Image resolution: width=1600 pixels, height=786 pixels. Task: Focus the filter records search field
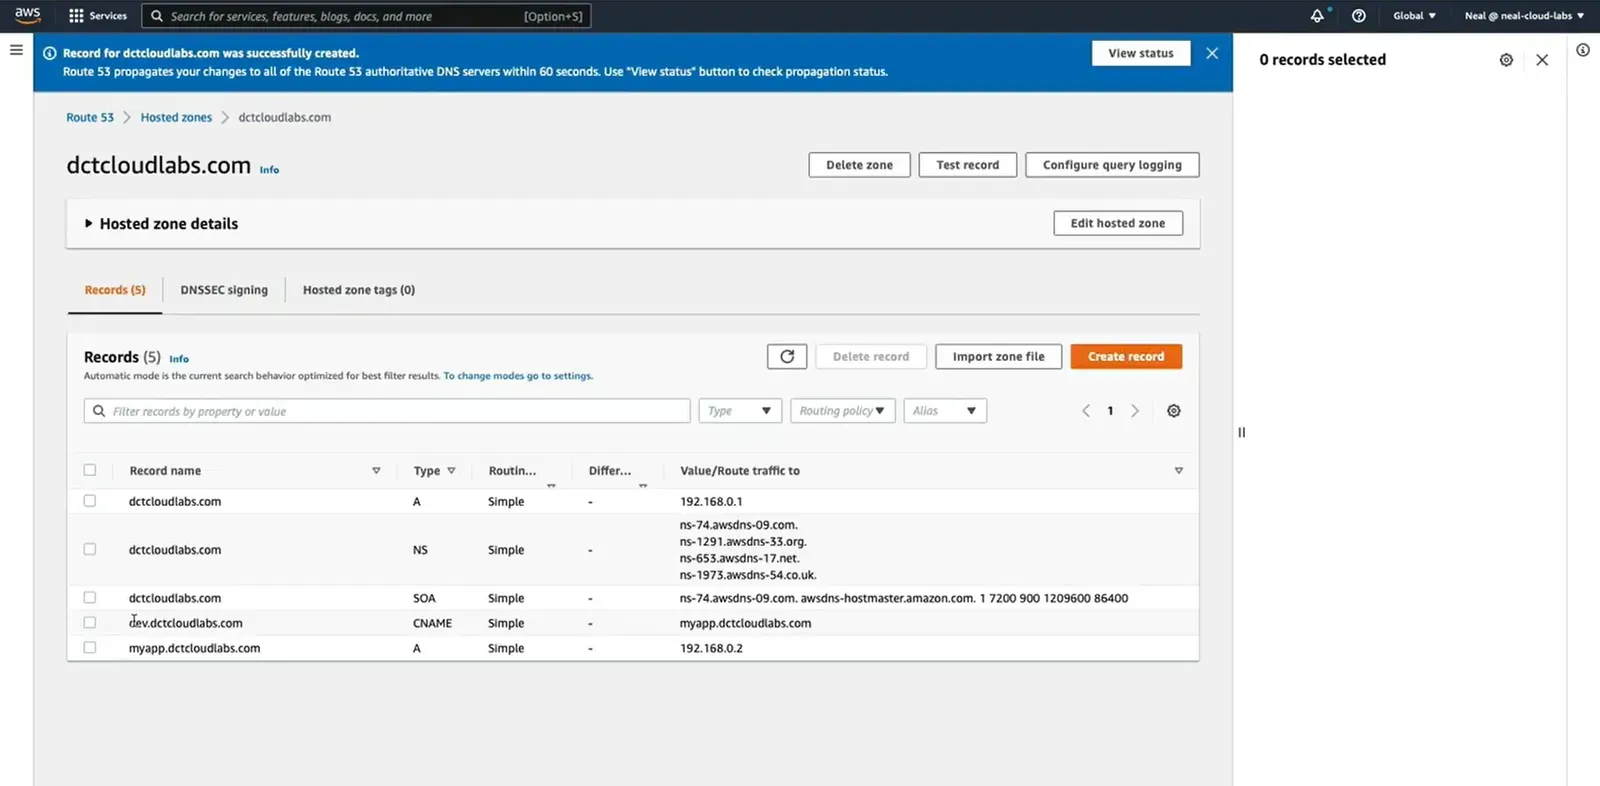tap(387, 411)
